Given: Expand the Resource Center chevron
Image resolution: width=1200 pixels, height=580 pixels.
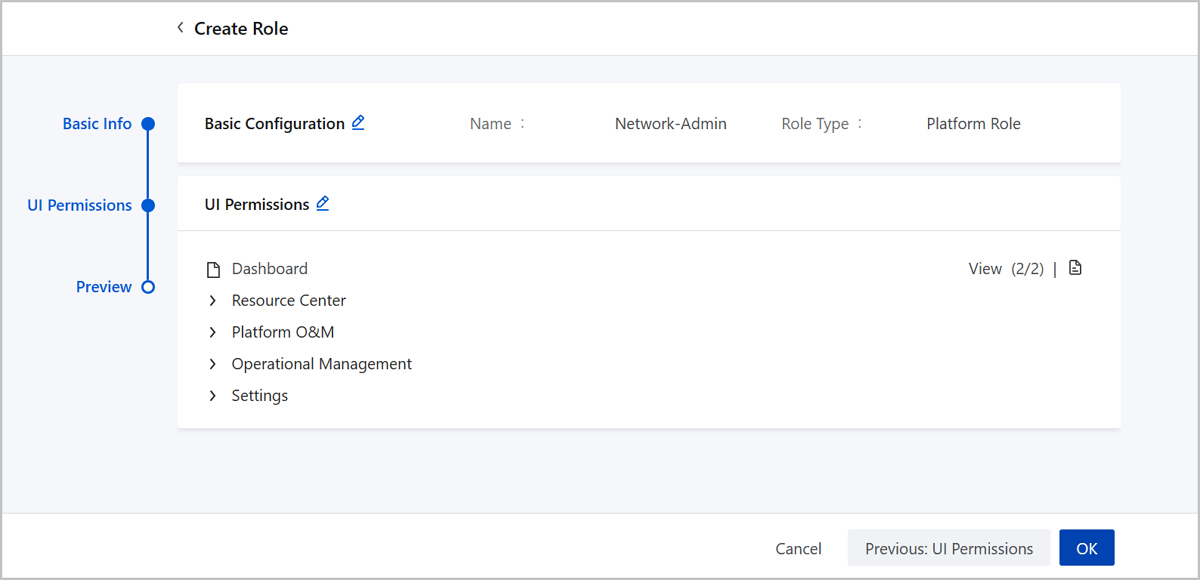Looking at the screenshot, I should [x=213, y=301].
